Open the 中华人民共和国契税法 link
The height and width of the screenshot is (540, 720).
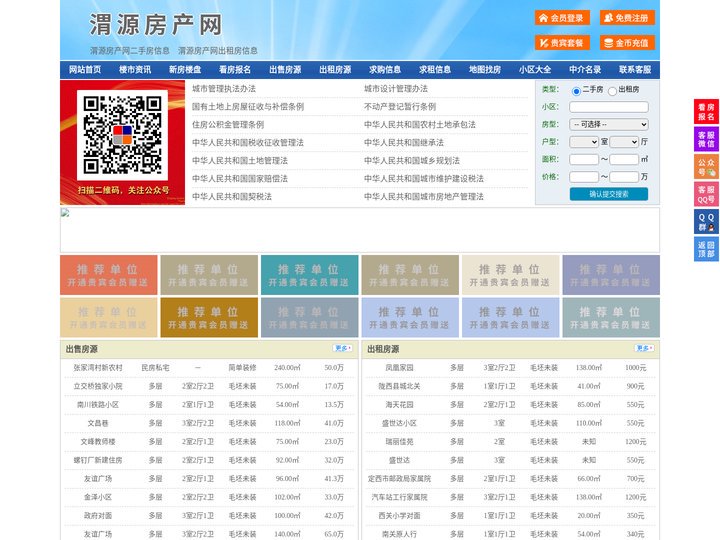pyautogui.click(x=232, y=197)
